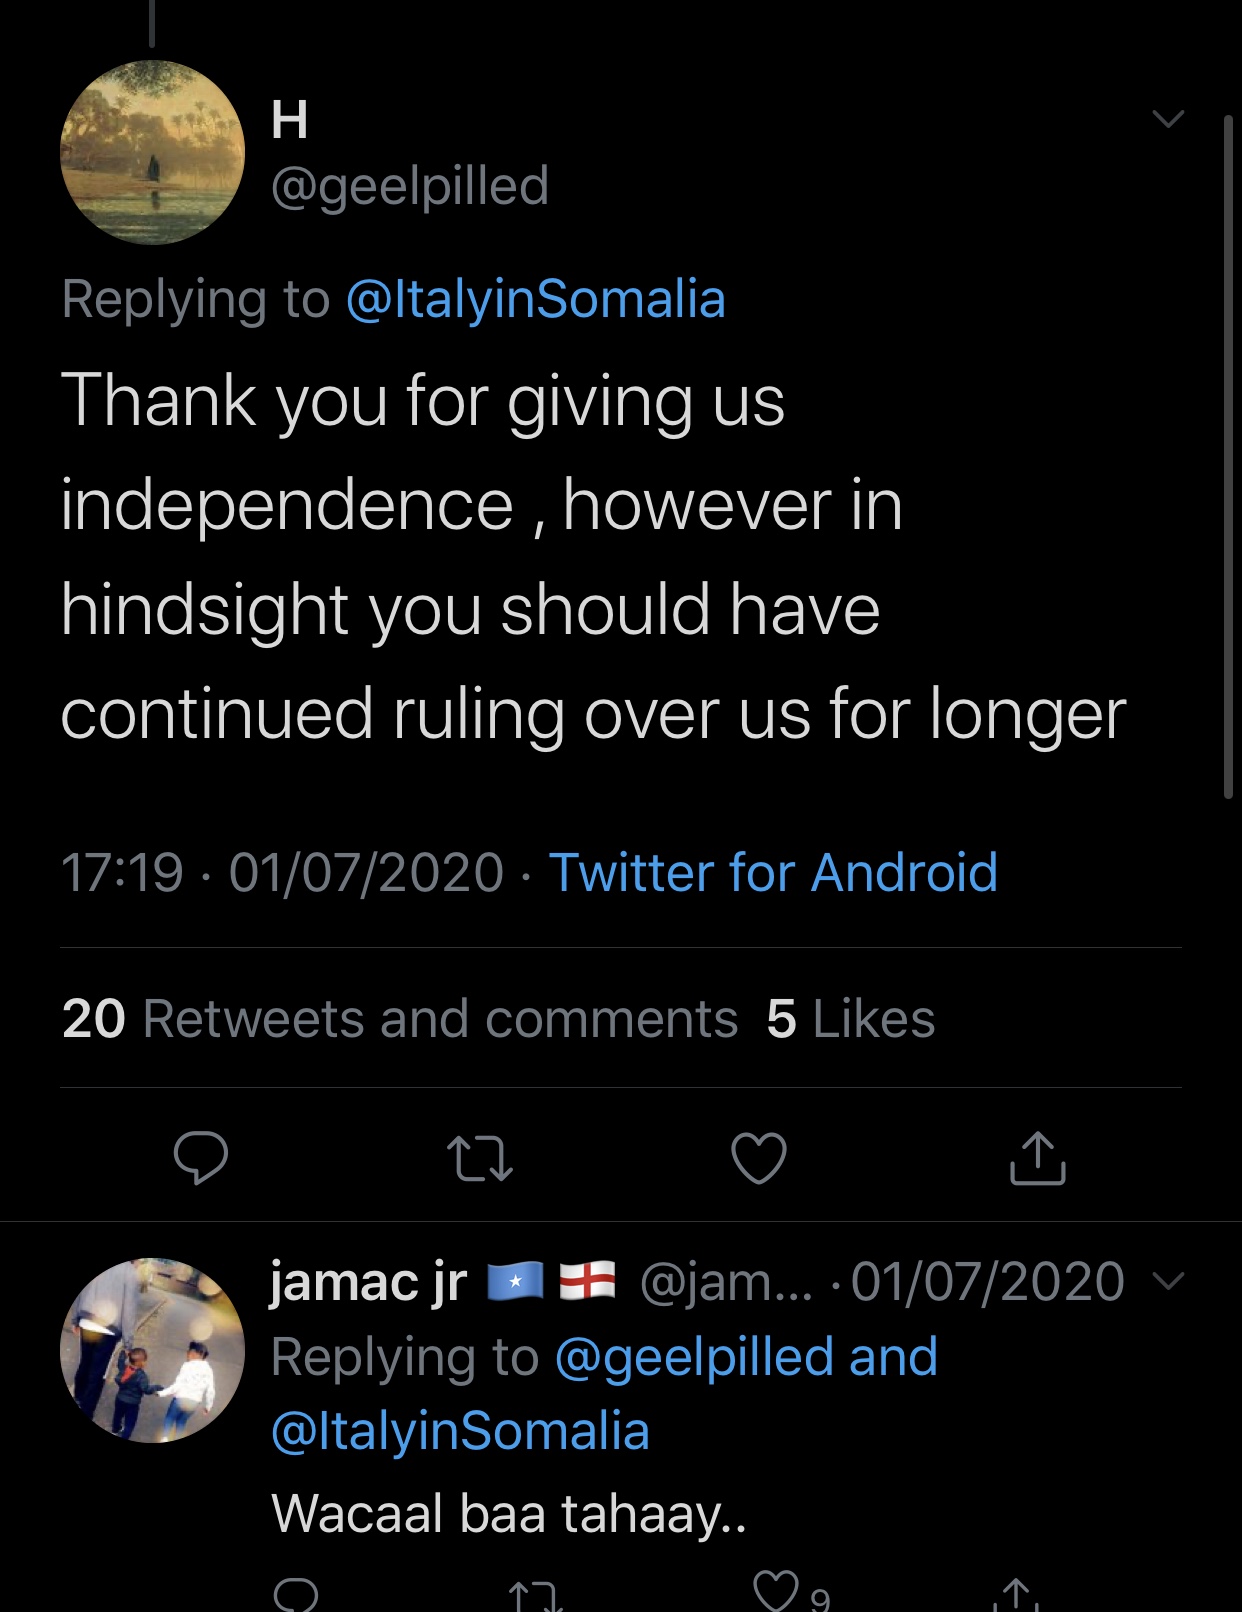Image resolution: width=1242 pixels, height=1612 pixels.
Task: Expand options chevron on jamac jr's tweet
Action: pos(1168,1281)
